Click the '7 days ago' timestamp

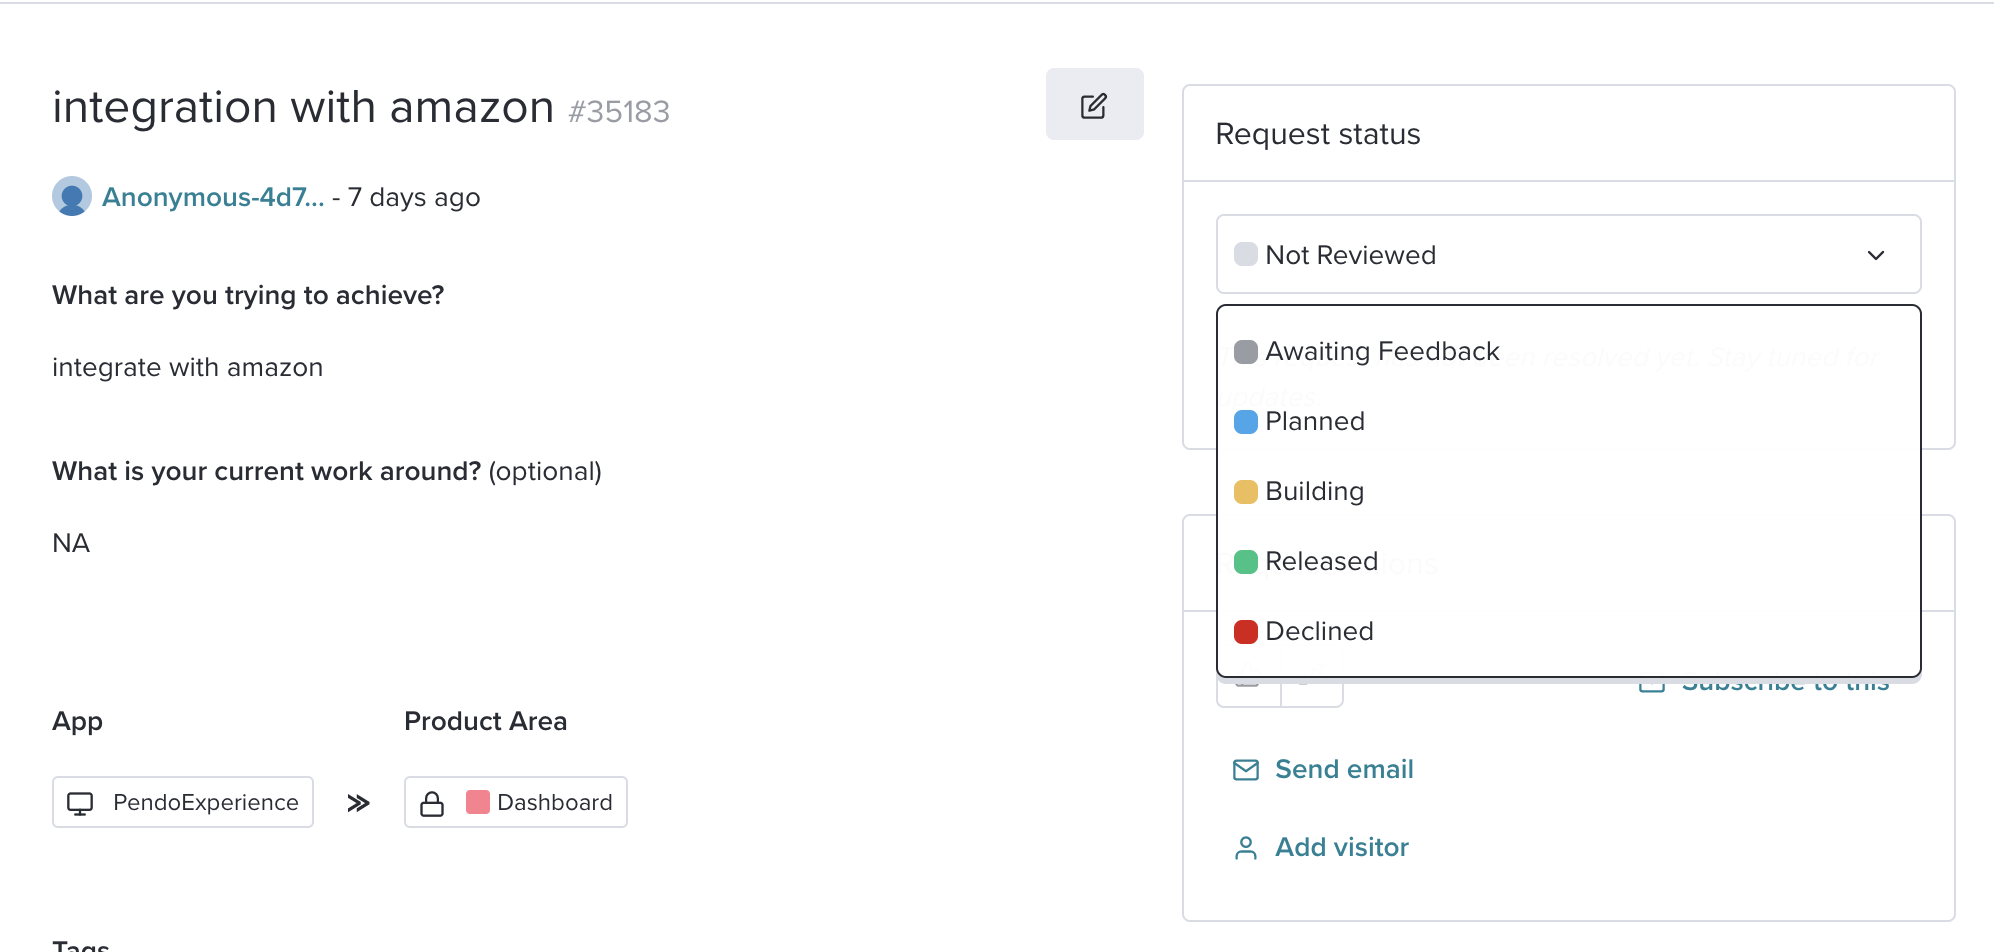pyautogui.click(x=414, y=197)
